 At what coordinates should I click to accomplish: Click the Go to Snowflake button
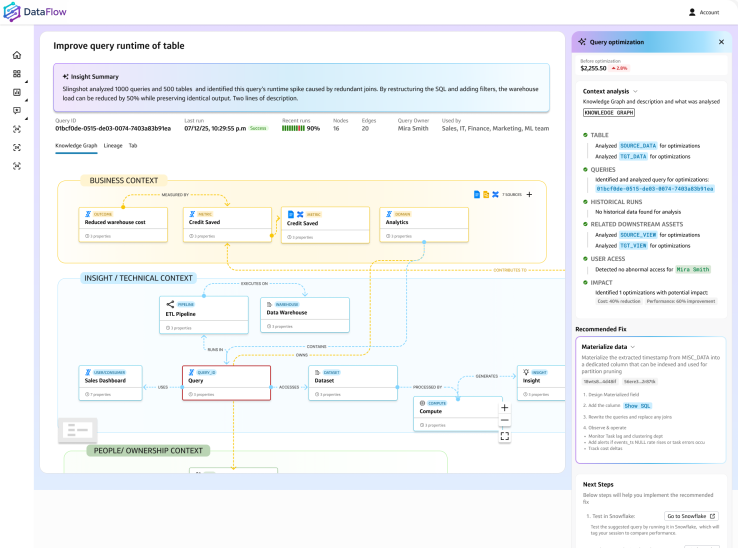tap(691, 516)
